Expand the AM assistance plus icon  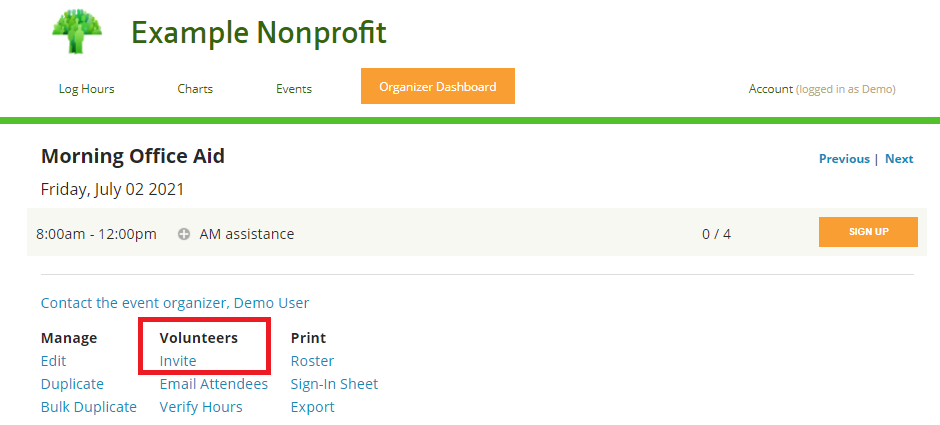pyautogui.click(x=184, y=234)
